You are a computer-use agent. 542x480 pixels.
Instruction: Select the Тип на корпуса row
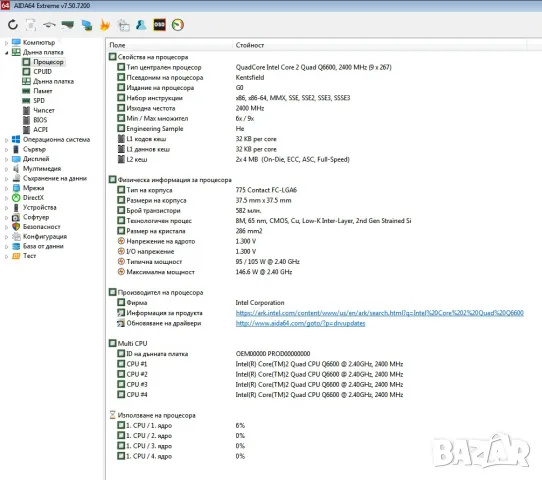[207, 190]
